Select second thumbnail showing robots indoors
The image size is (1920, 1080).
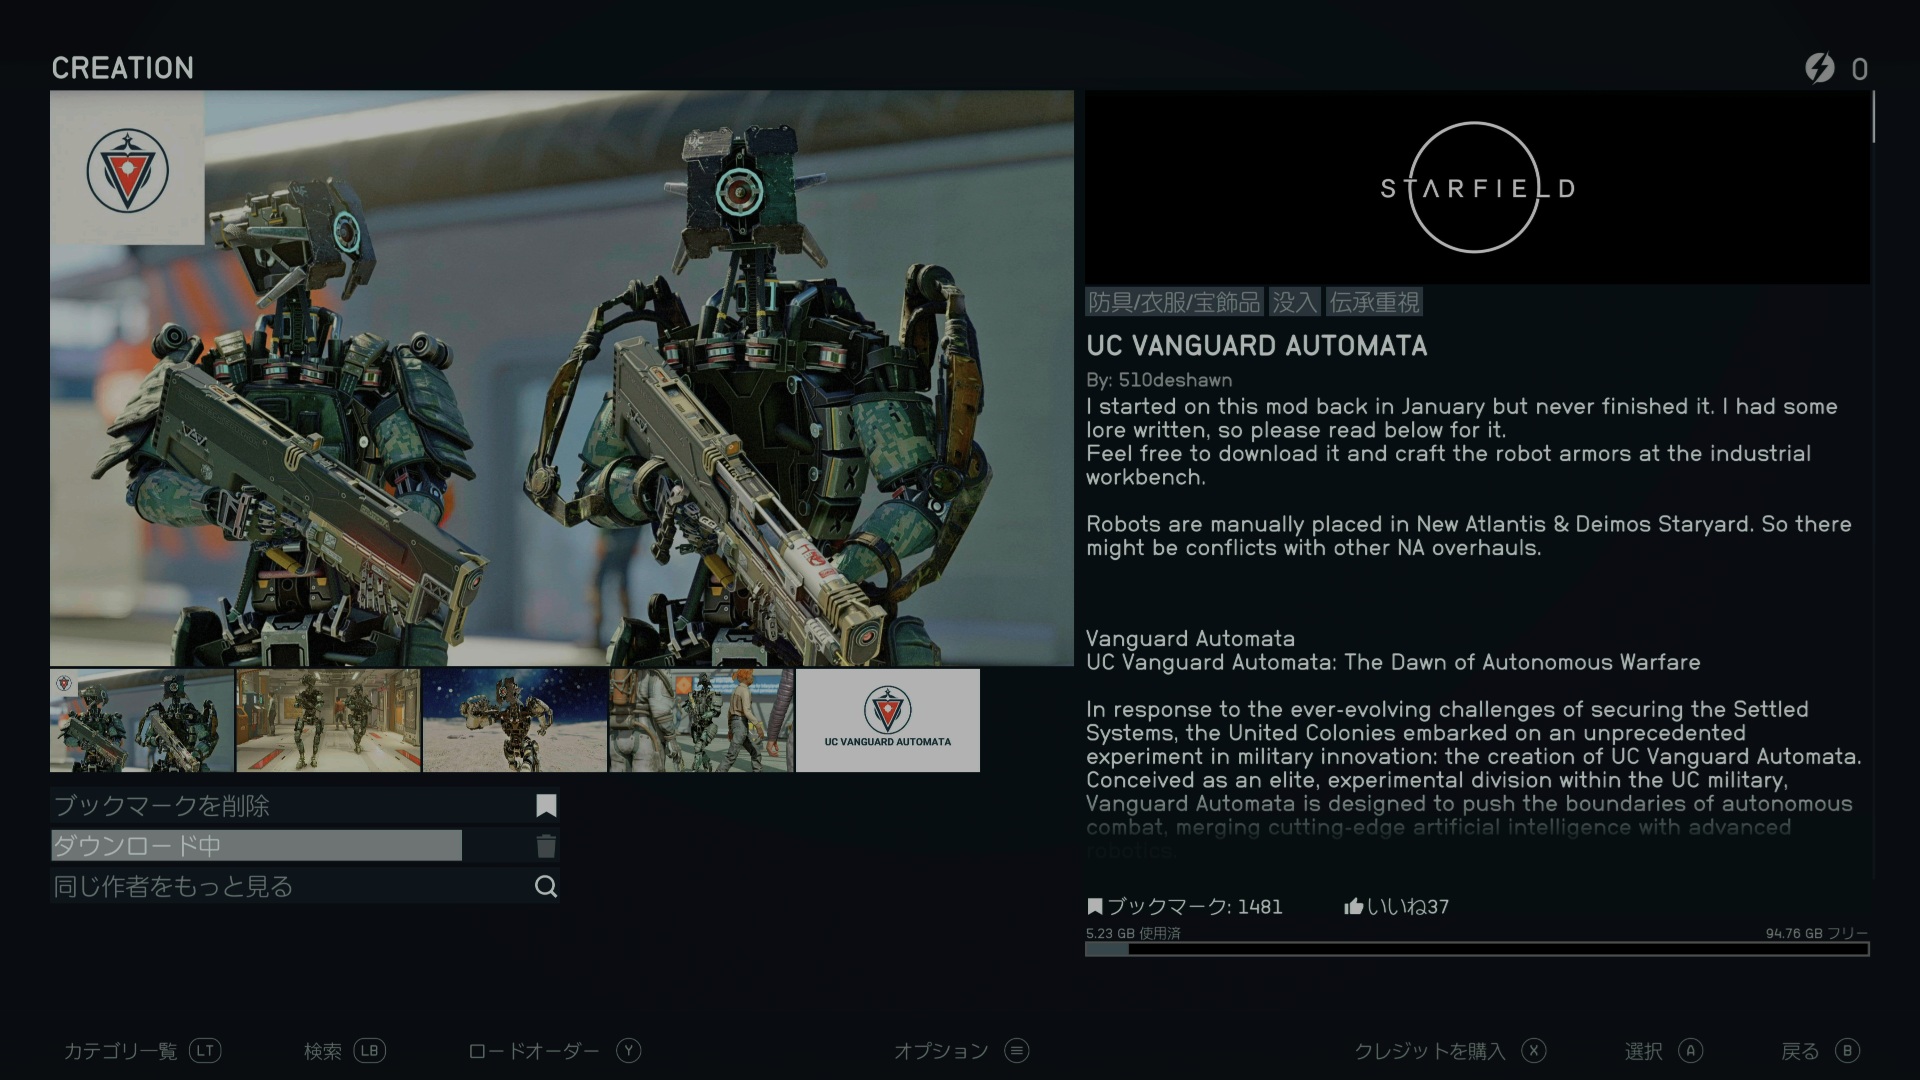point(328,720)
